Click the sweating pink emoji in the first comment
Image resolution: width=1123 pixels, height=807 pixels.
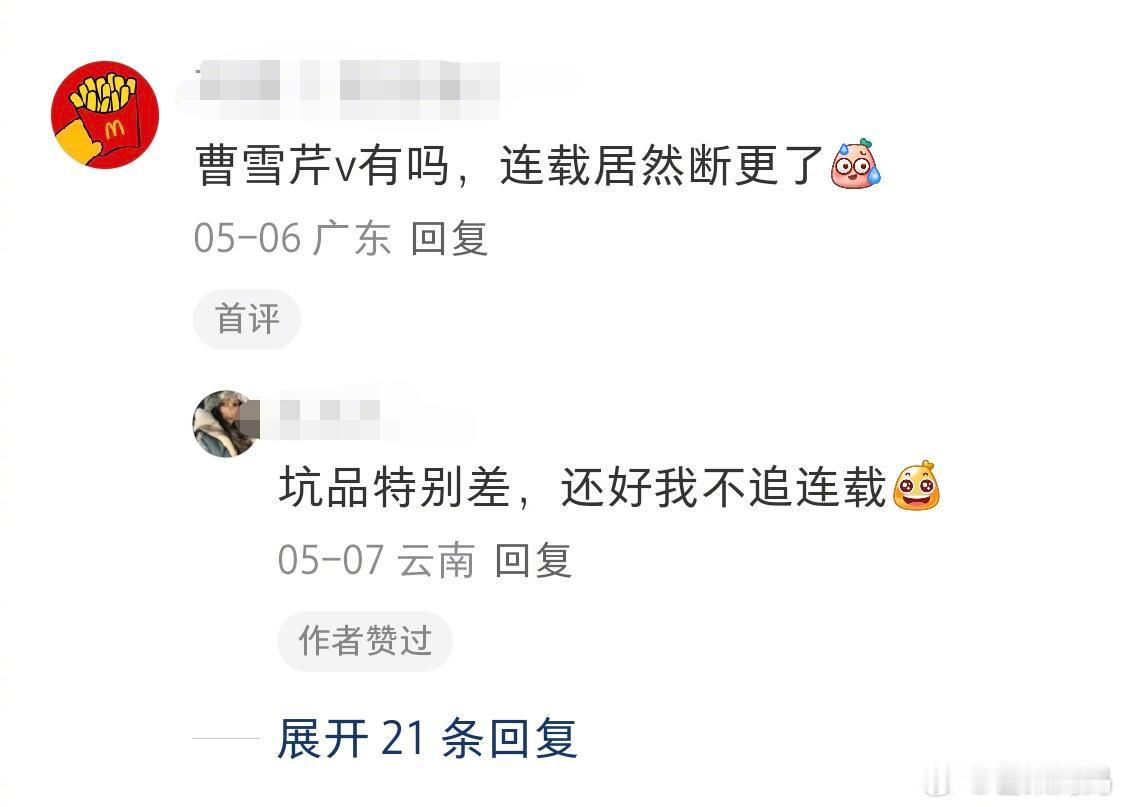[x=855, y=164]
